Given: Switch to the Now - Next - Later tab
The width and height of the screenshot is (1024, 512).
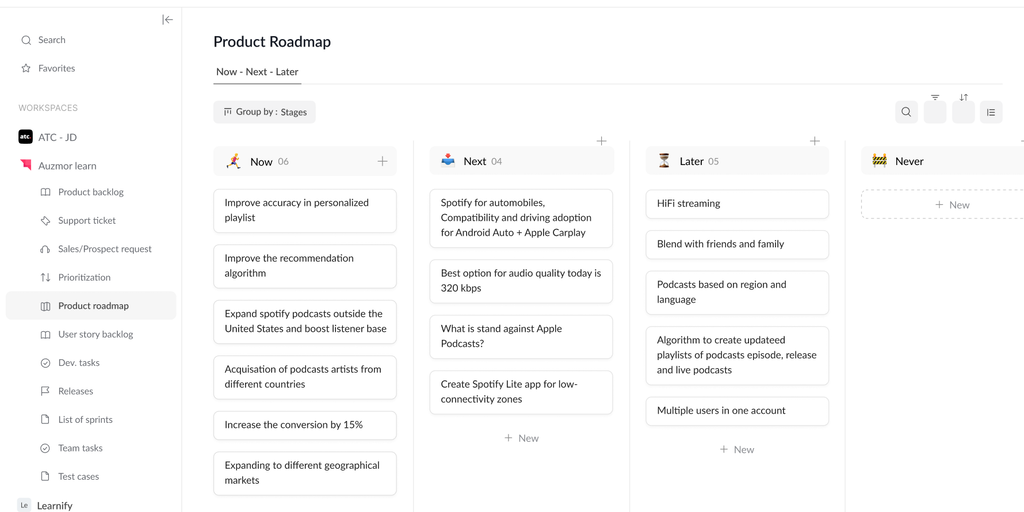Looking at the screenshot, I should coord(257,72).
